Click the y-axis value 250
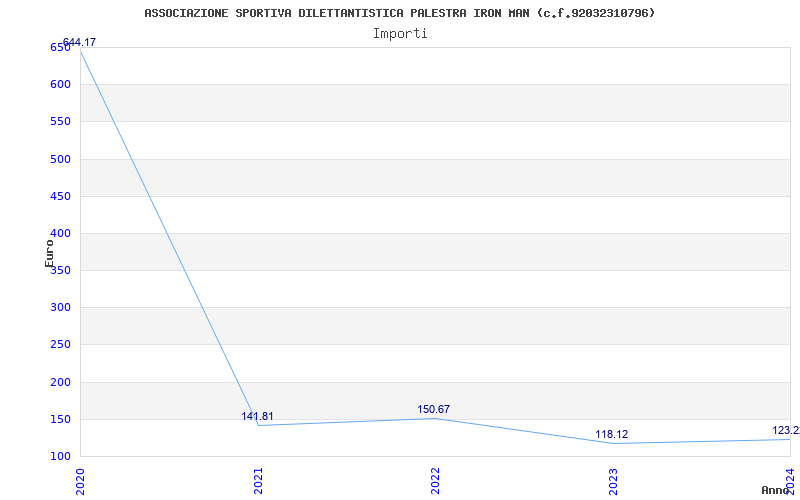800x500 pixels. [x=60, y=345]
